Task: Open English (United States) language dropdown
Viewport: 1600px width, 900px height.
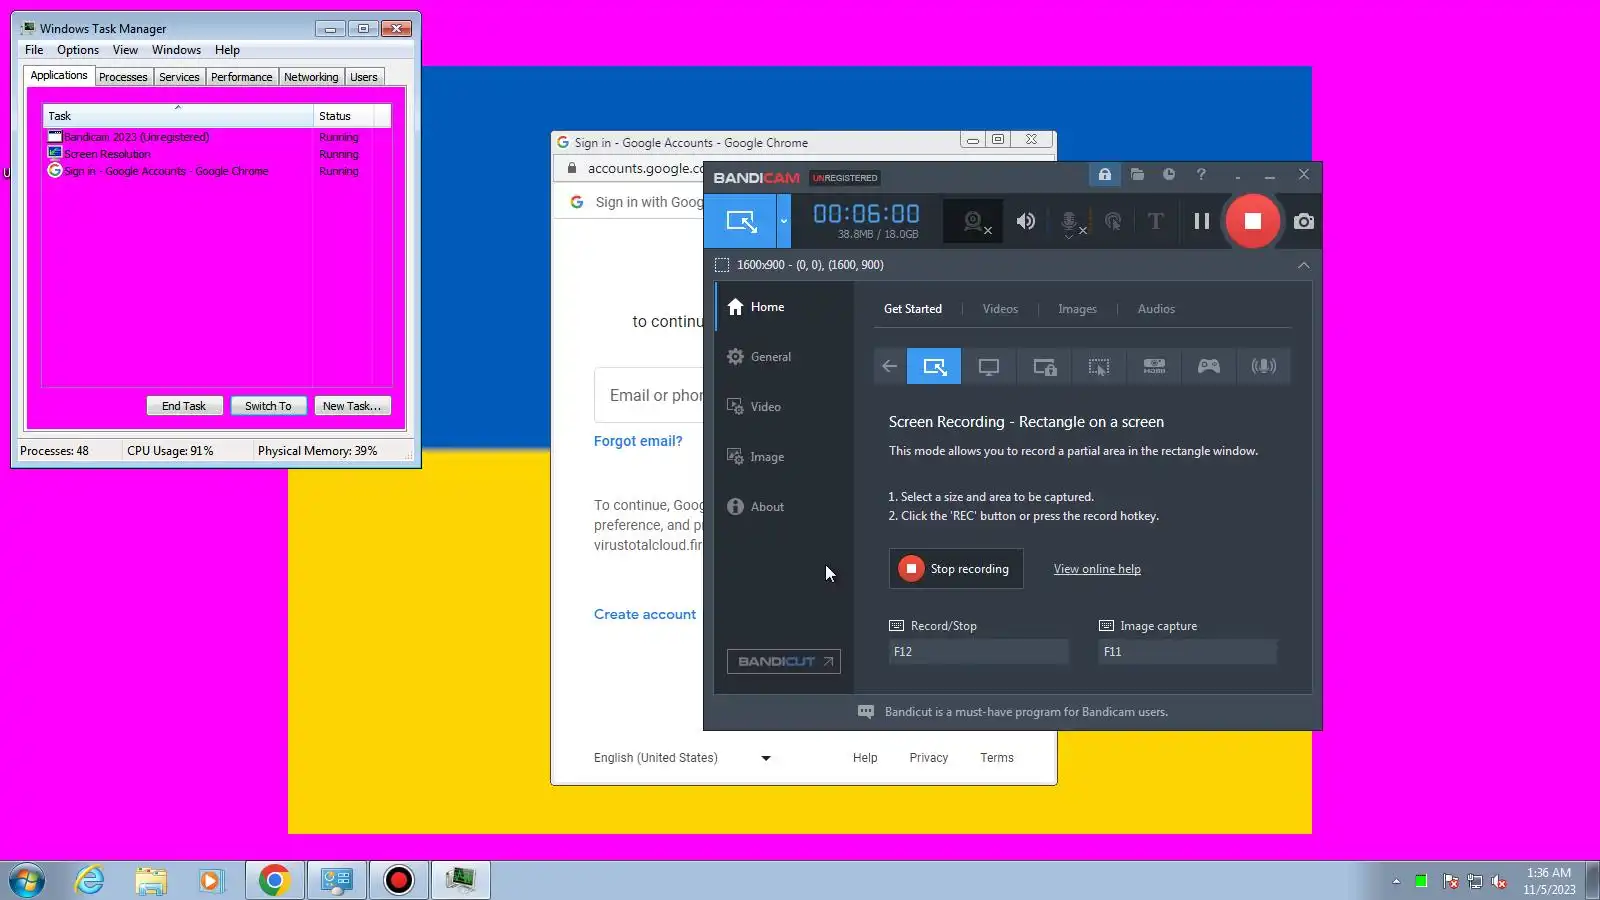Action: (x=682, y=758)
